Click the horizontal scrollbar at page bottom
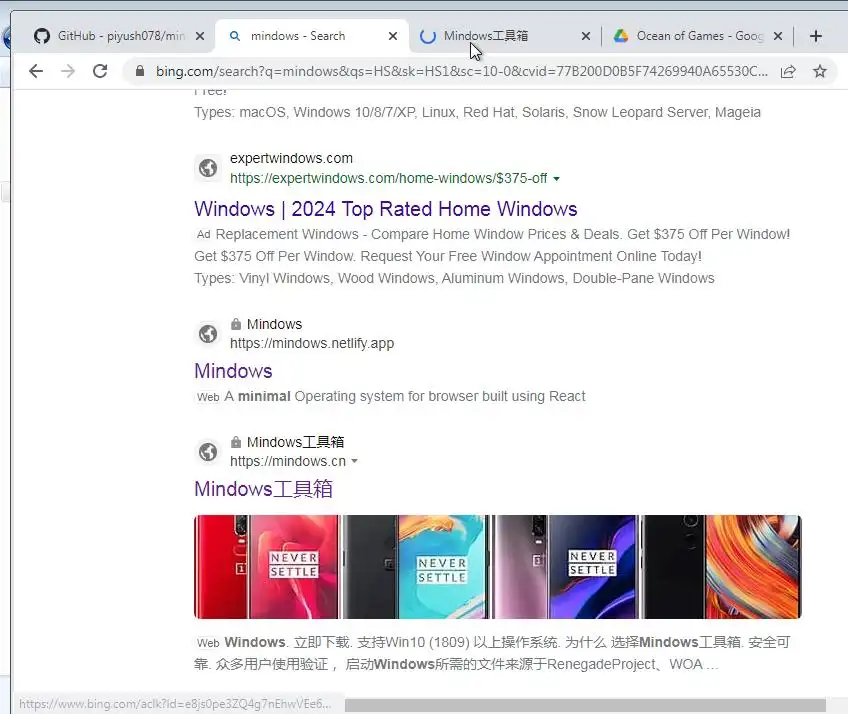This screenshot has width=848, height=714. click(585, 705)
